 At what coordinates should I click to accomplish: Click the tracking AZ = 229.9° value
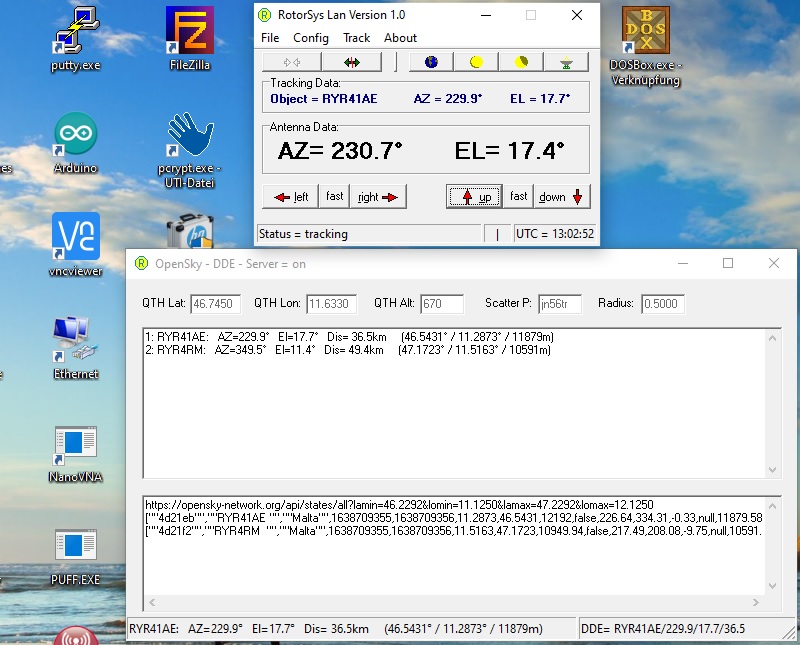pos(448,99)
